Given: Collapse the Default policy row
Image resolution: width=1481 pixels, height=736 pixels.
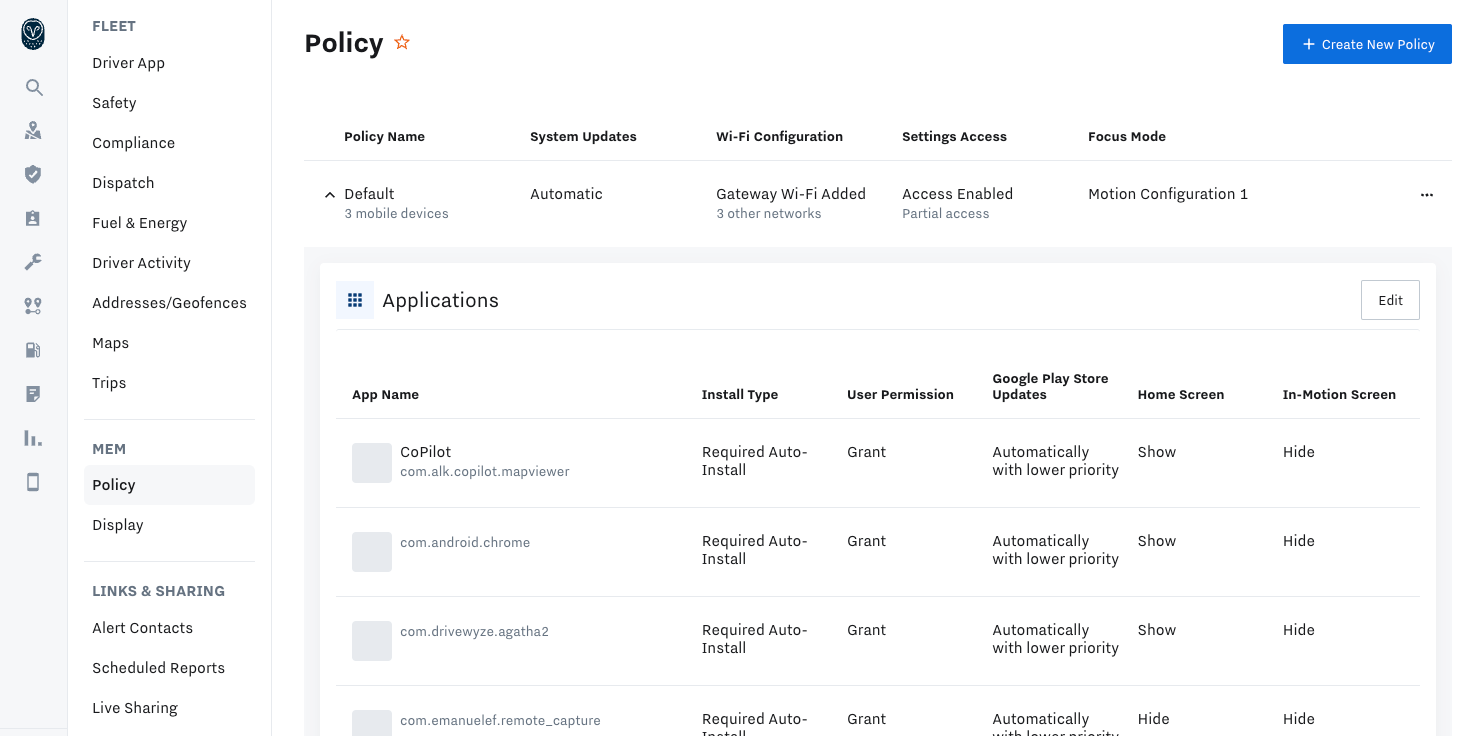Looking at the screenshot, I should (329, 195).
